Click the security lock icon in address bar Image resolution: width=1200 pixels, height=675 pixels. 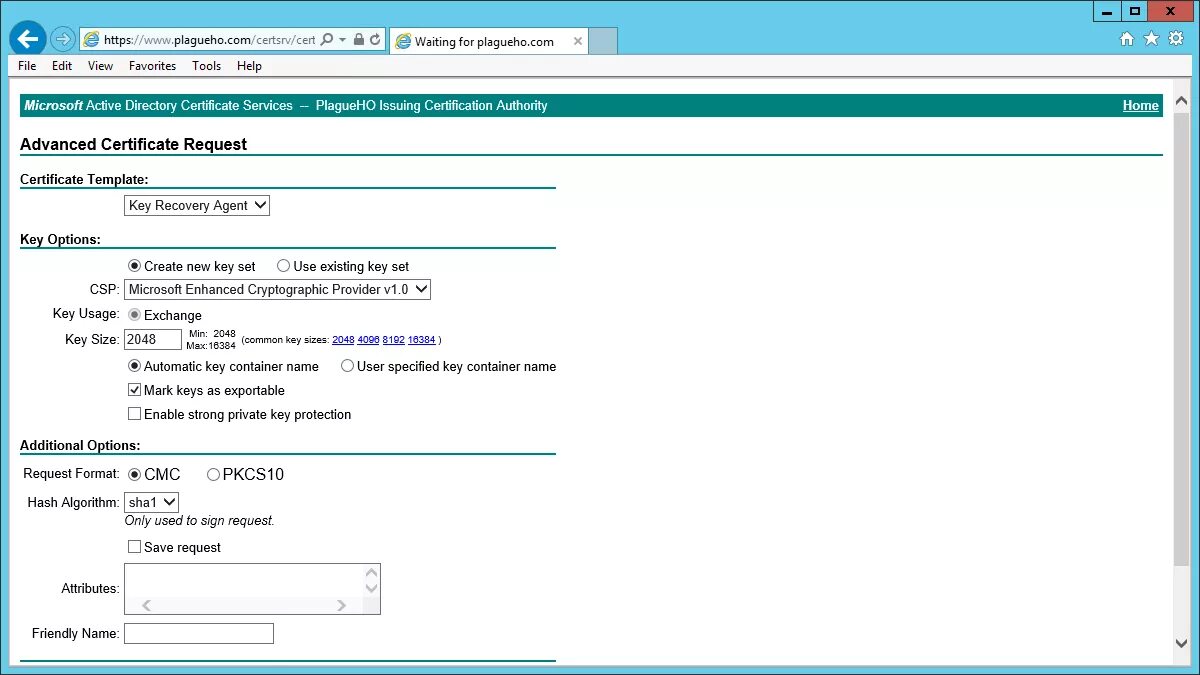pos(359,40)
